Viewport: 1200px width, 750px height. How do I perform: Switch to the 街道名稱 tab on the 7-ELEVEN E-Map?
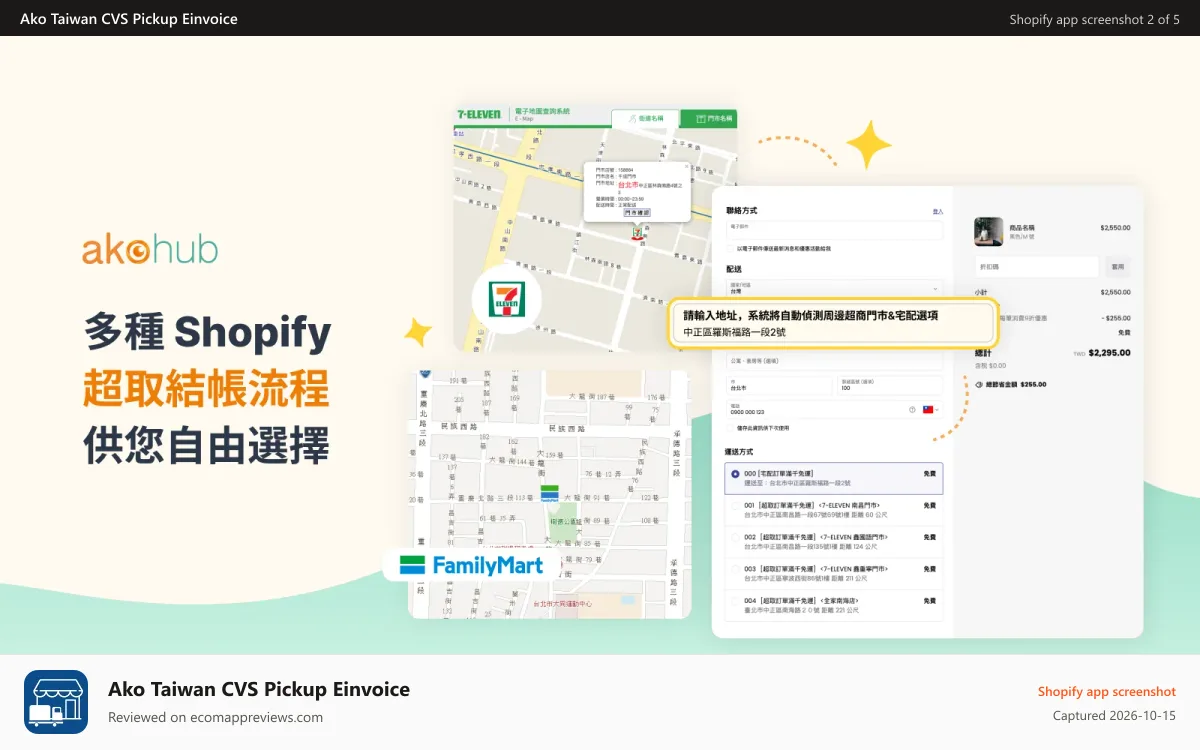(x=645, y=118)
